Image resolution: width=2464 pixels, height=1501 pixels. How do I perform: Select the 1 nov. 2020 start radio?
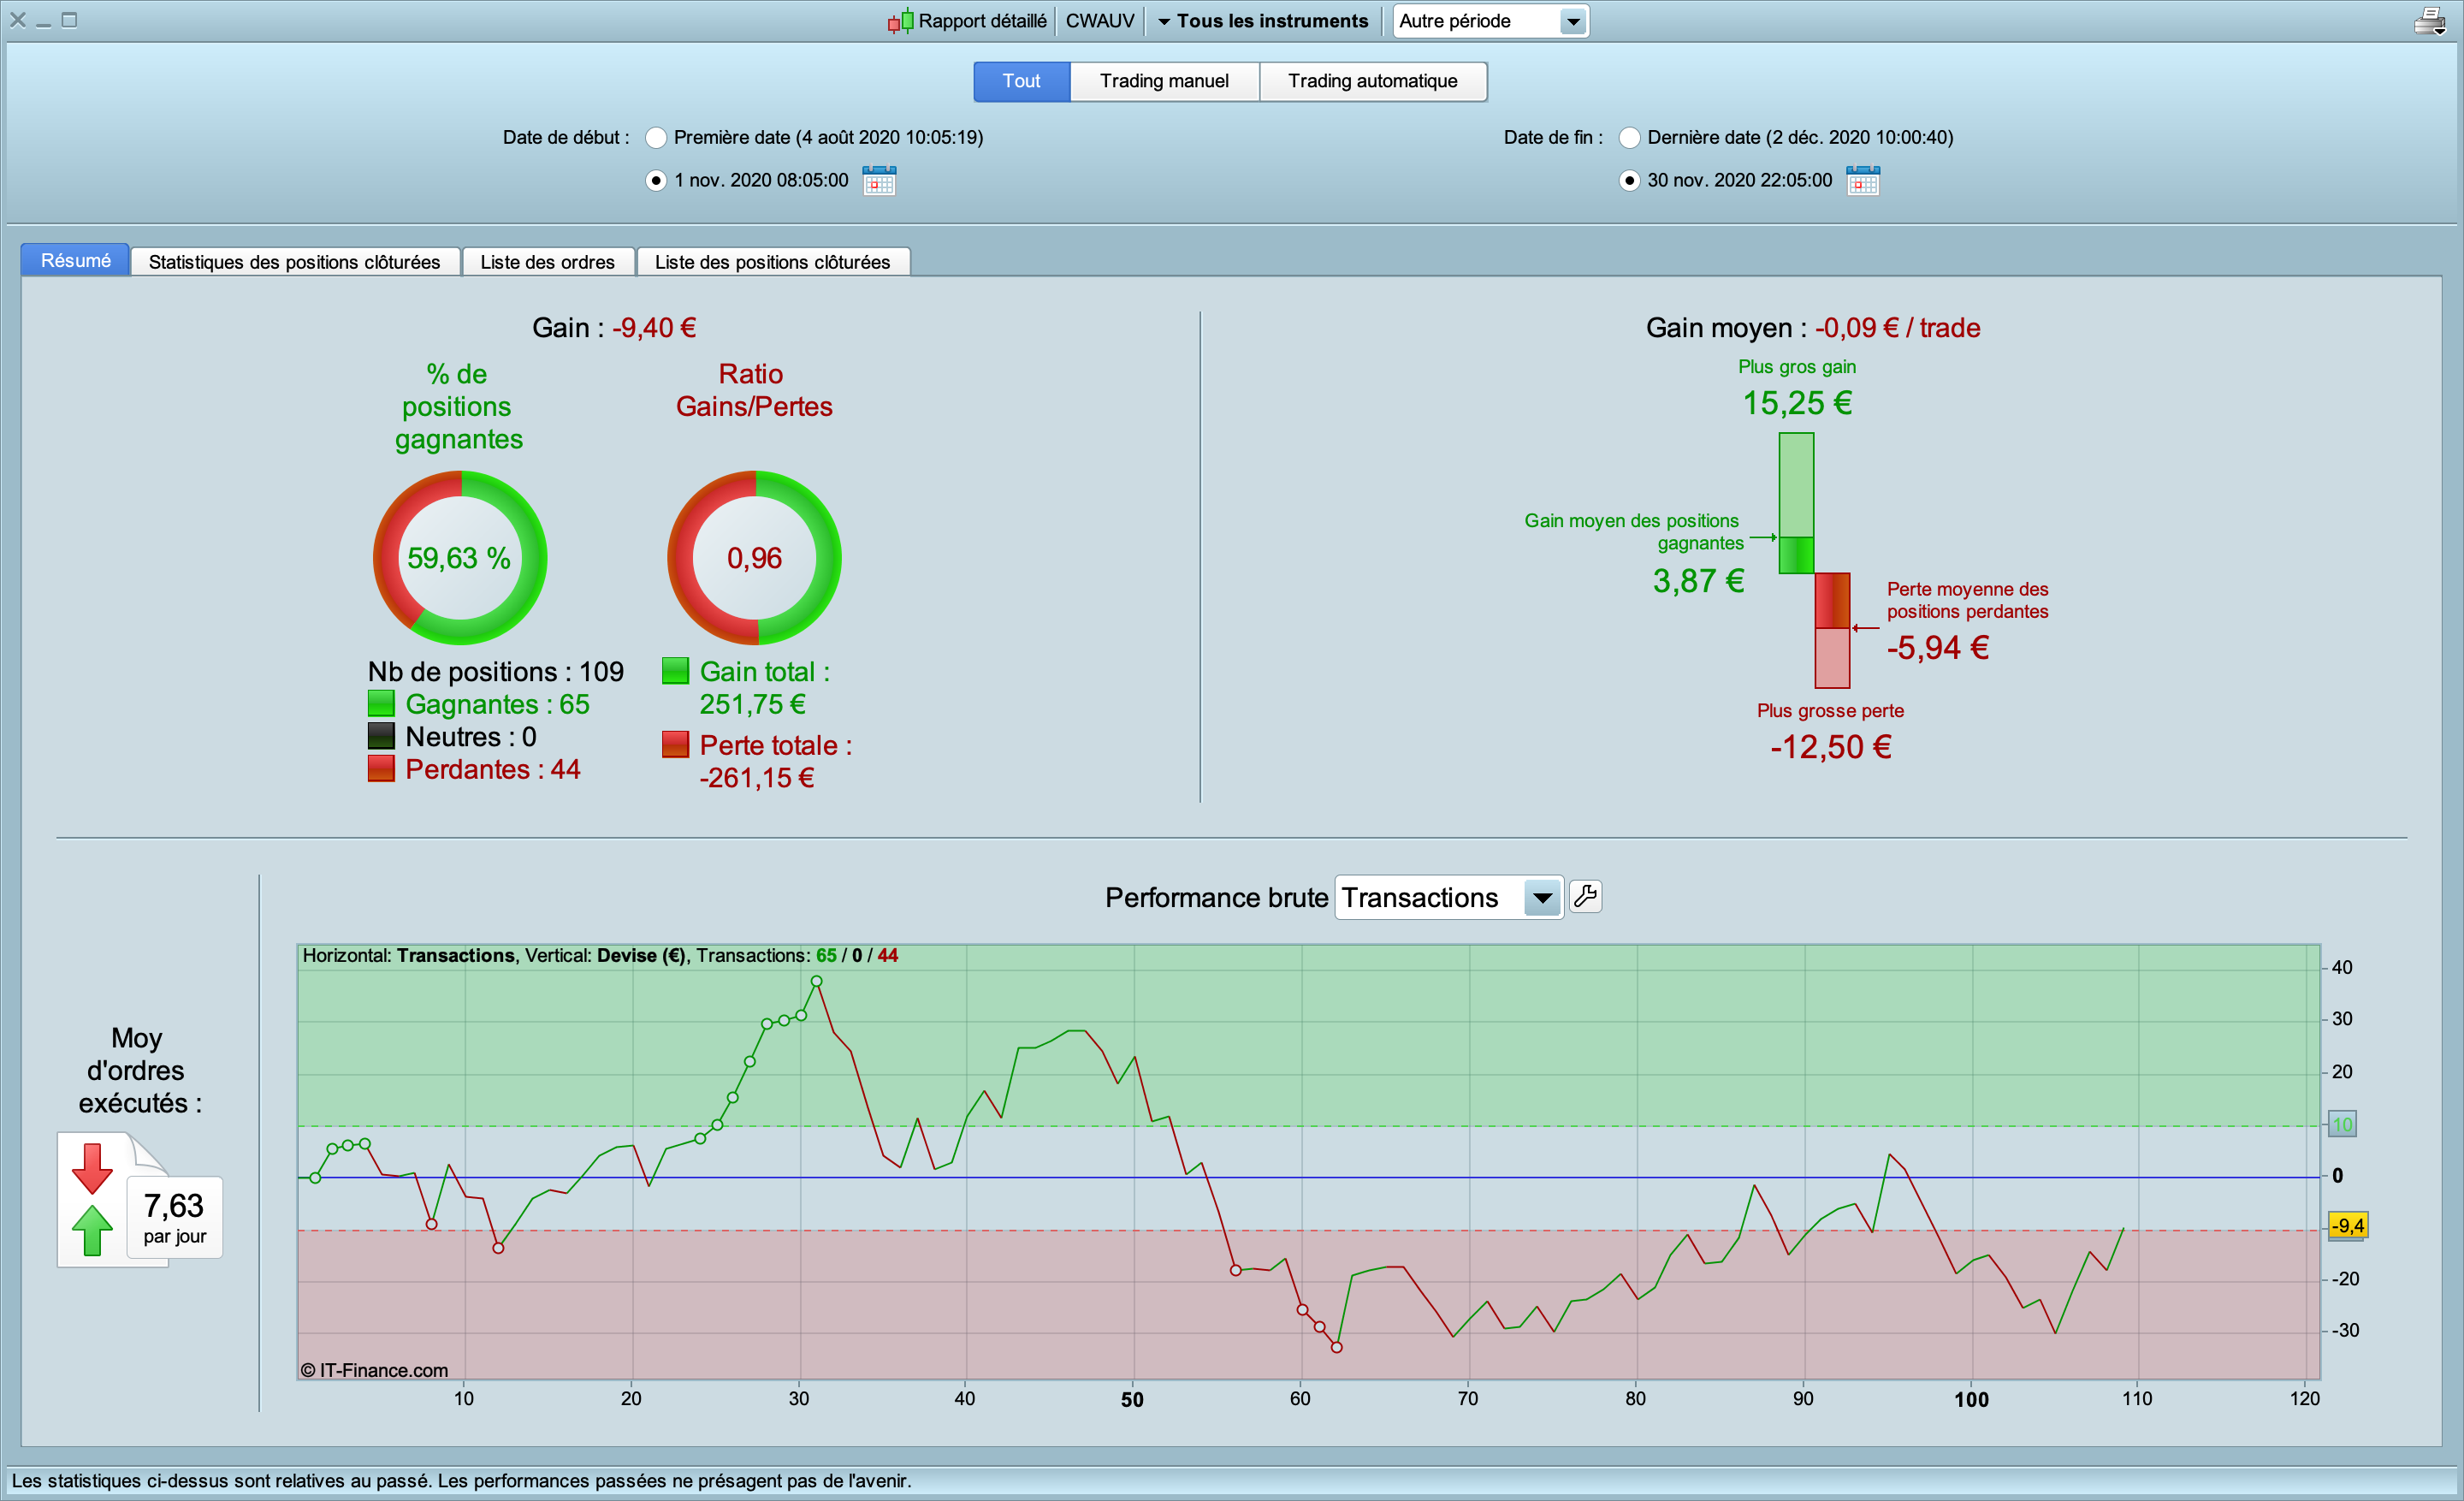656,181
